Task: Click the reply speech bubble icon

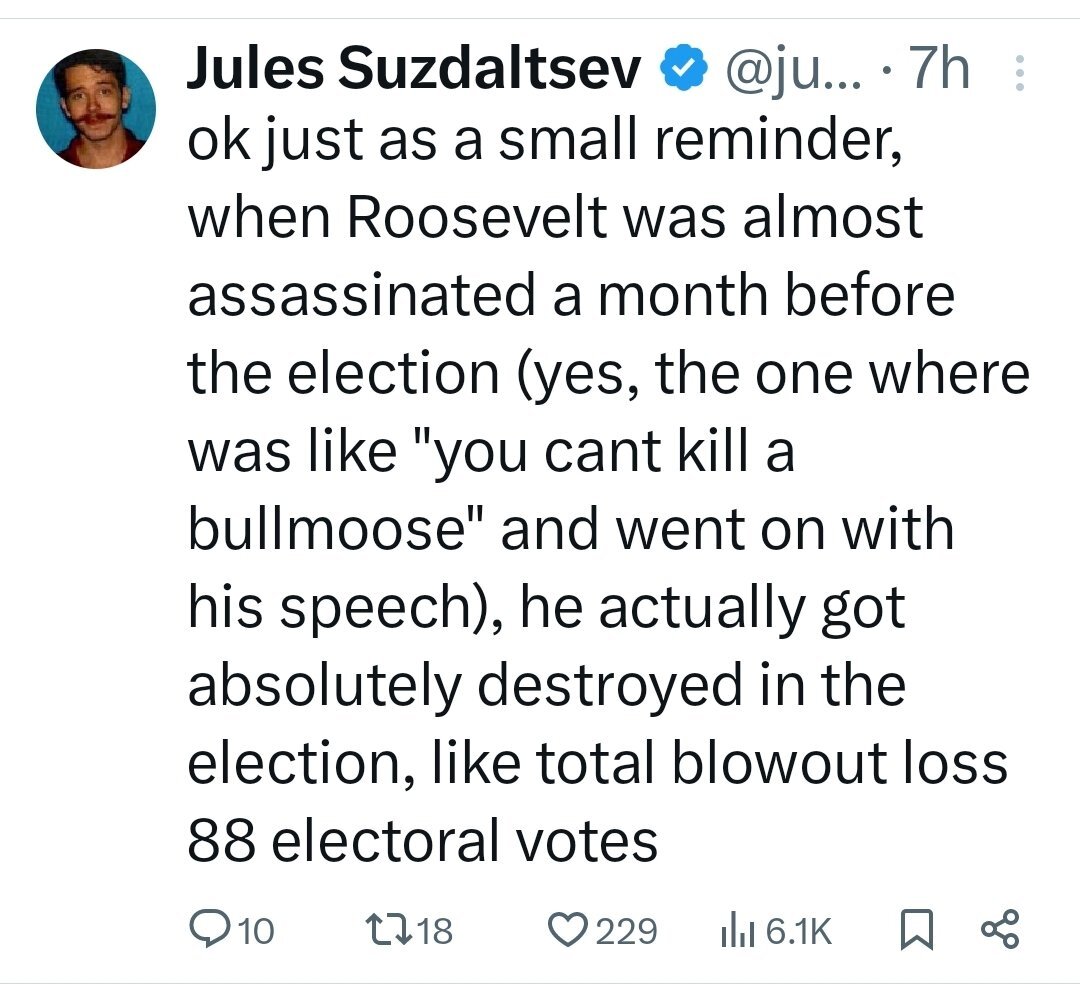Action: click(208, 931)
